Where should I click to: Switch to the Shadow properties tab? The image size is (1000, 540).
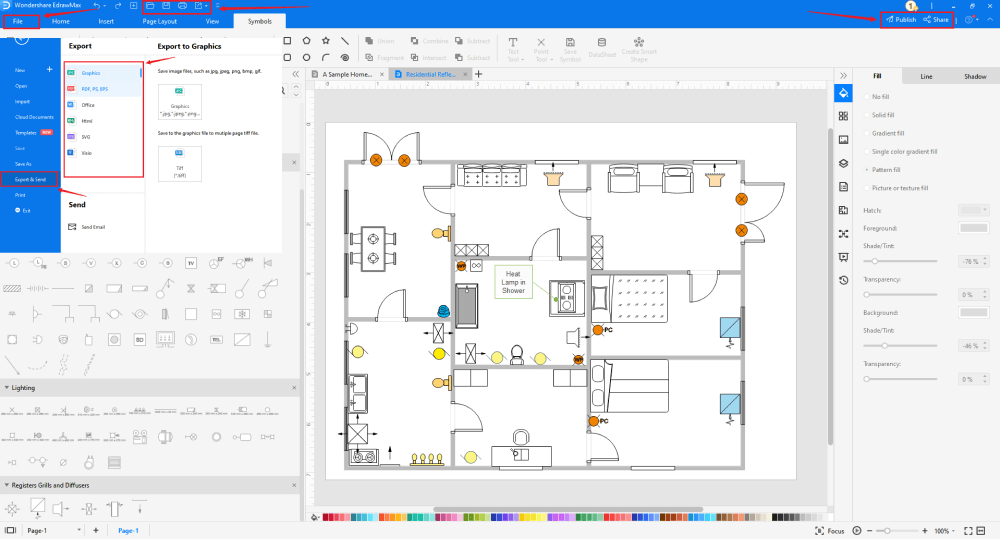(975, 77)
